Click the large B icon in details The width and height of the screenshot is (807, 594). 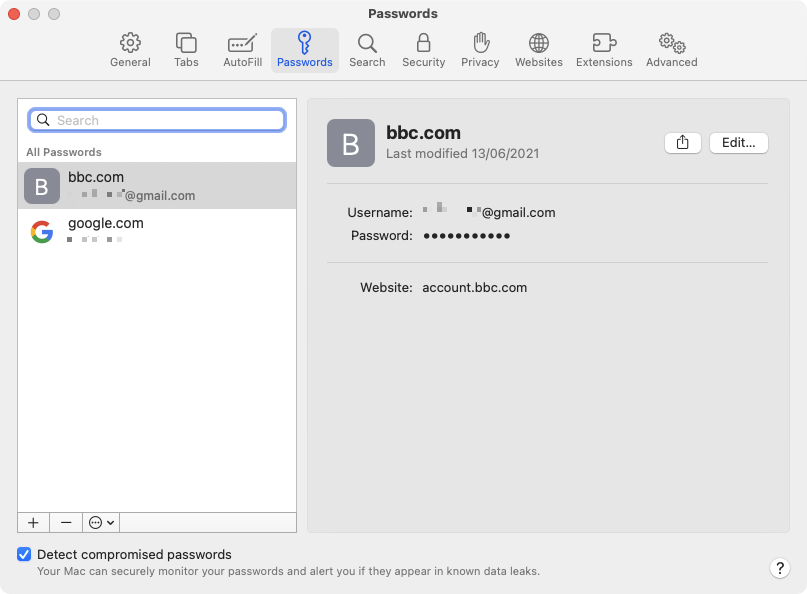[350, 143]
